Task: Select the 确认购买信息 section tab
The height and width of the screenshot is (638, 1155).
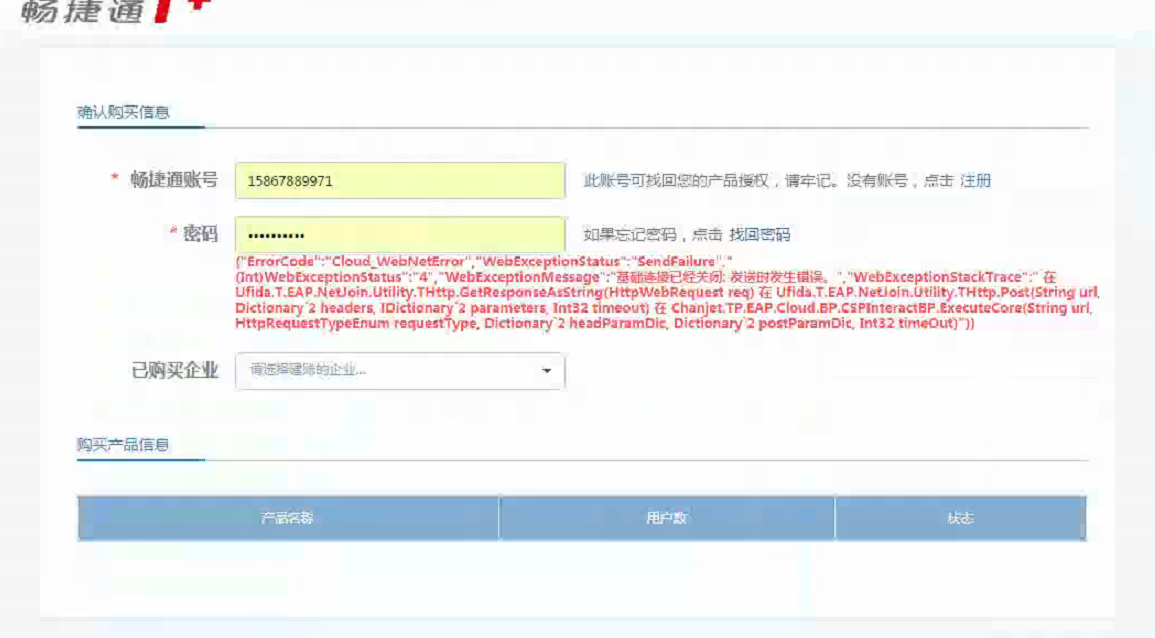Action: coord(124,112)
